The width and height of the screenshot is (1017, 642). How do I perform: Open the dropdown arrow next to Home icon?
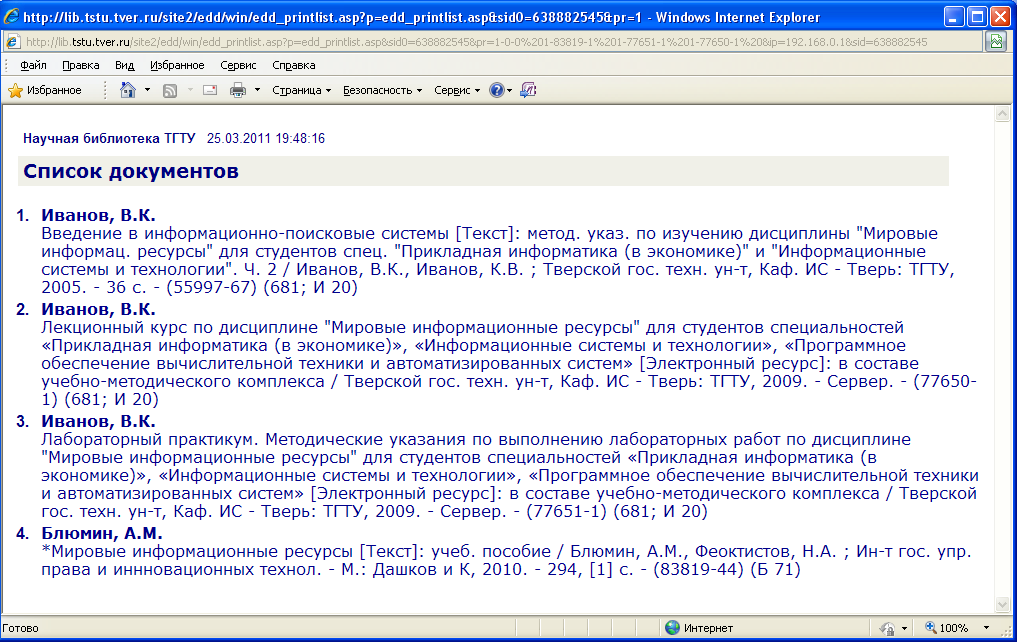pos(147,90)
